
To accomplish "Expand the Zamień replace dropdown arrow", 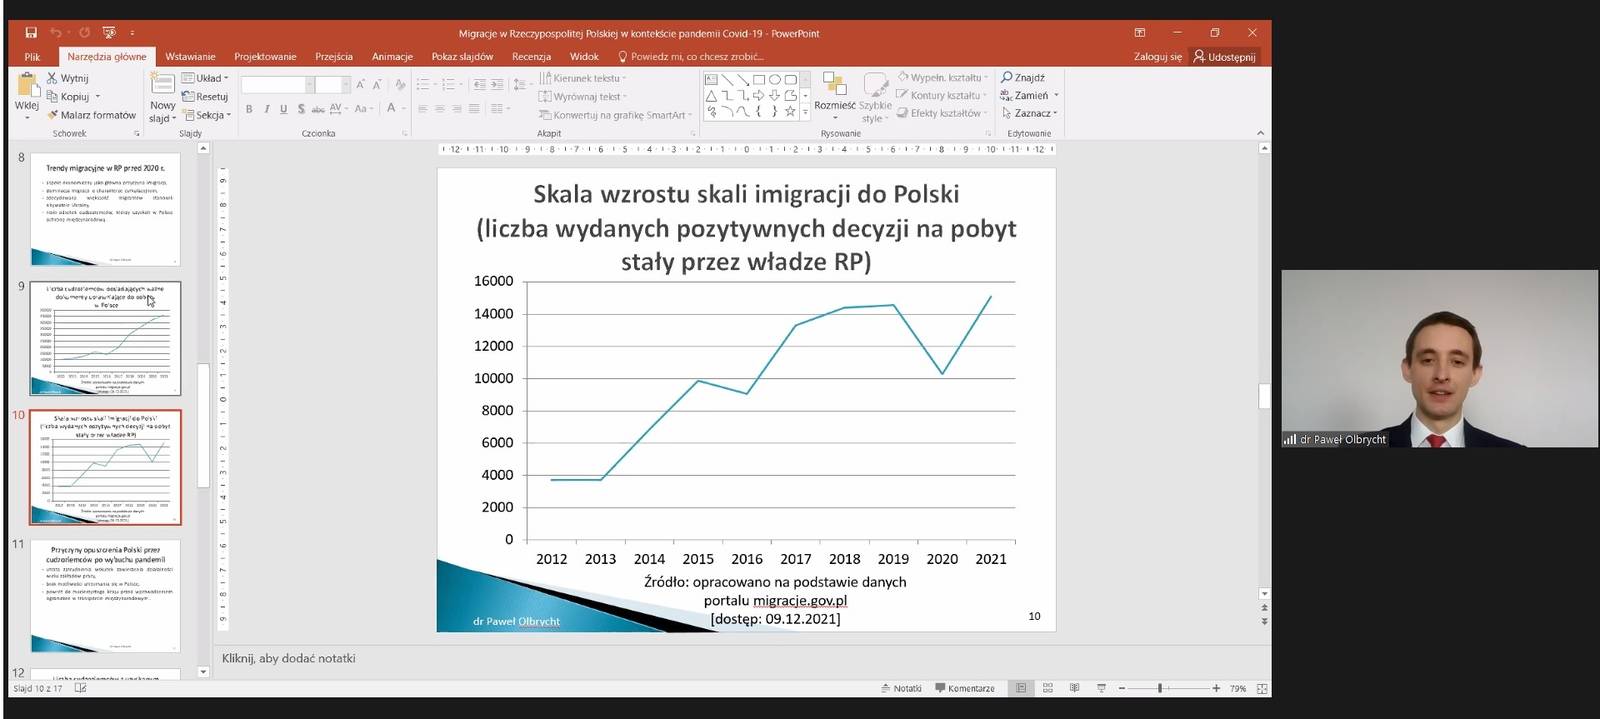I will click(x=1056, y=96).
